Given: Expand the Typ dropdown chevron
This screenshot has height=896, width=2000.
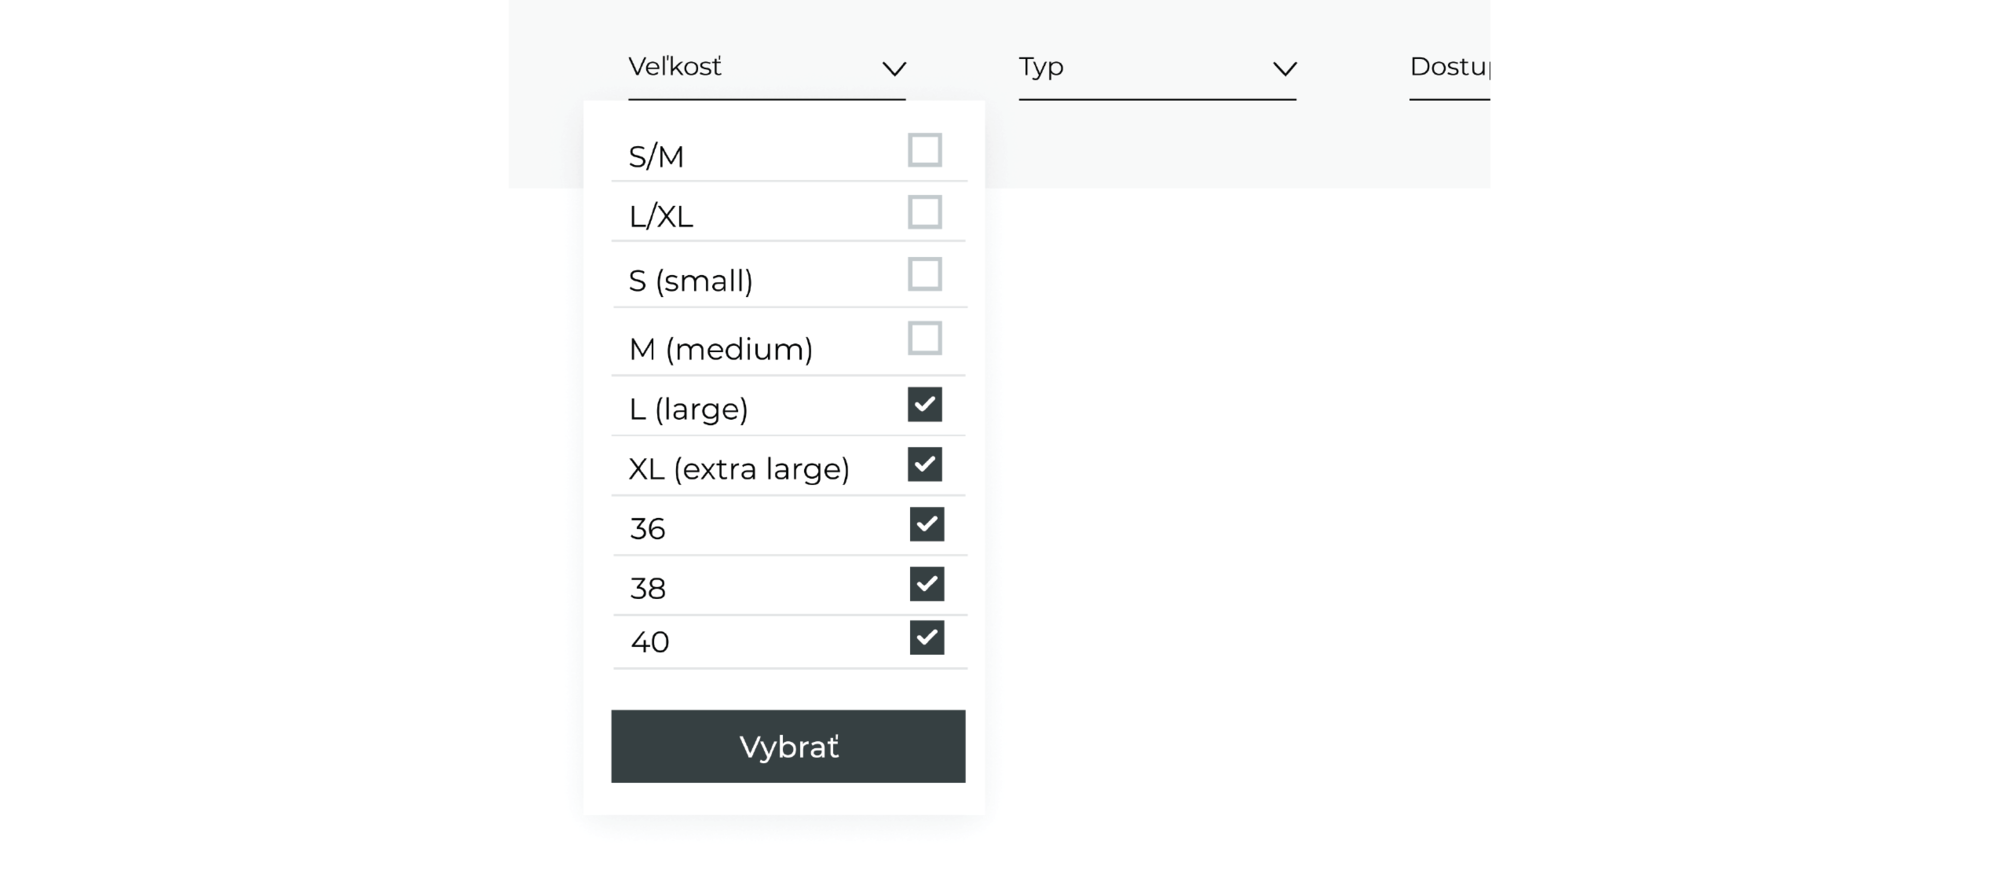Looking at the screenshot, I should click(1284, 69).
